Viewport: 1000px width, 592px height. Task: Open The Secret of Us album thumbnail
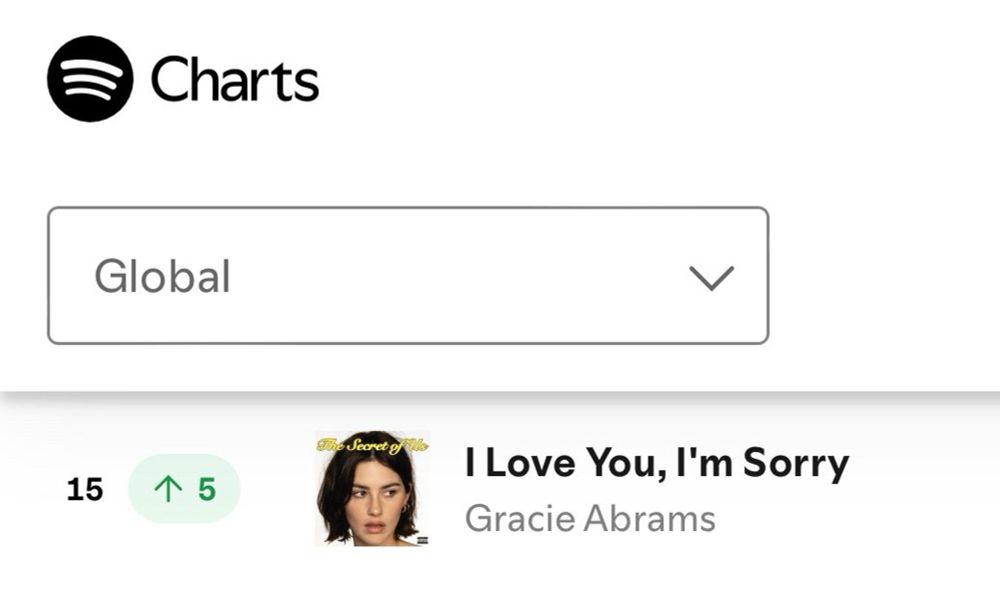click(372, 489)
